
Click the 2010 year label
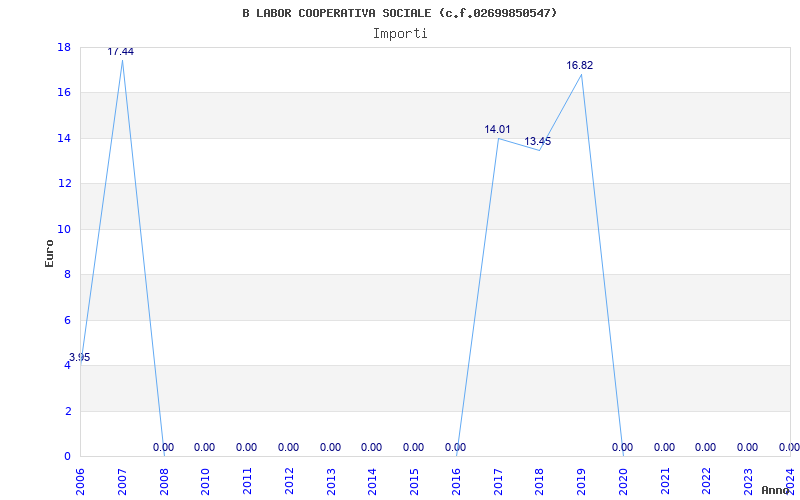click(x=206, y=482)
